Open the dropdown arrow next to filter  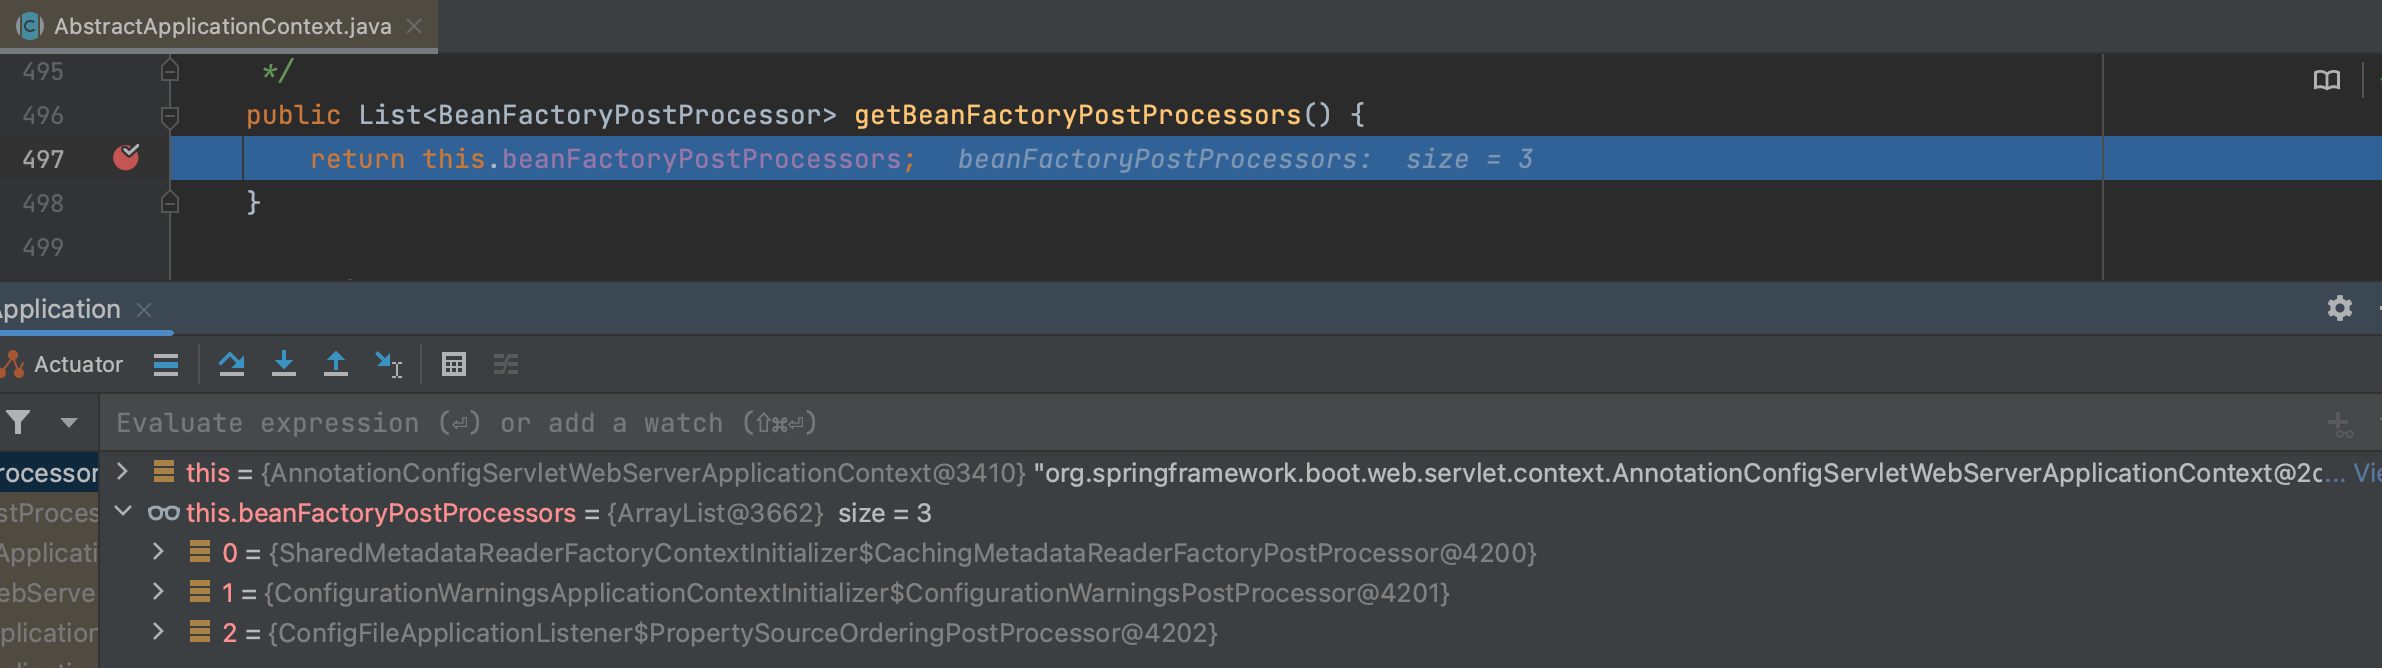69,423
